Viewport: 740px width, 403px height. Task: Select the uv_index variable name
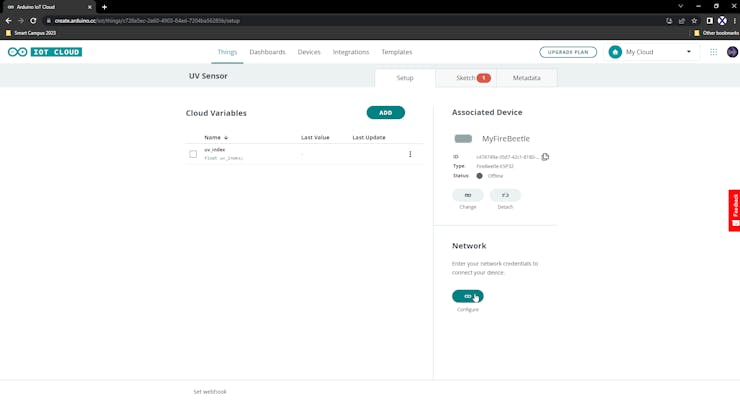215,150
